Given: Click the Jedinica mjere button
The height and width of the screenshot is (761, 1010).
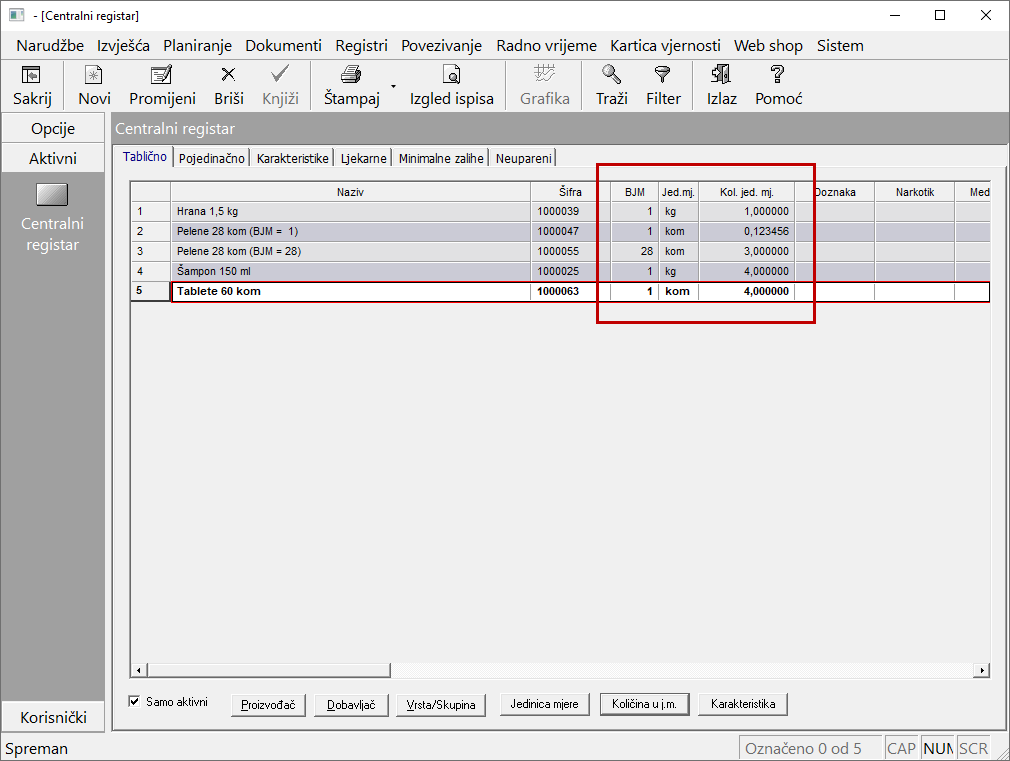Looking at the screenshot, I should pyautogui.click(x=545, y=705).
